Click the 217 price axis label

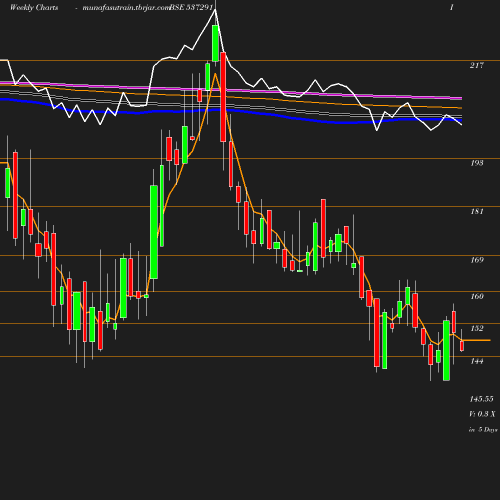[477, 65]
